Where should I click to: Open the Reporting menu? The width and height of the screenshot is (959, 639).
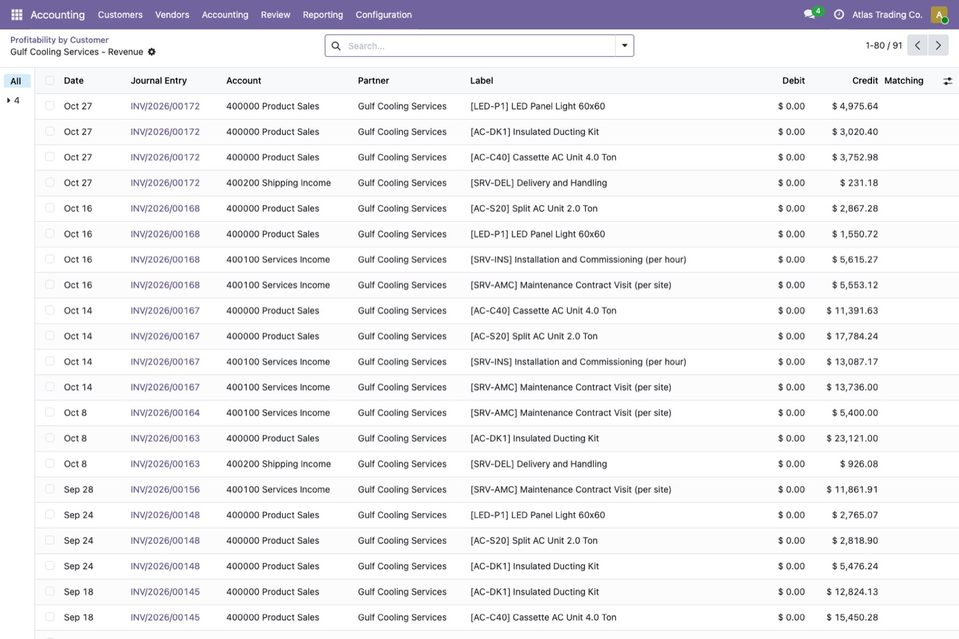click(323, 15)
